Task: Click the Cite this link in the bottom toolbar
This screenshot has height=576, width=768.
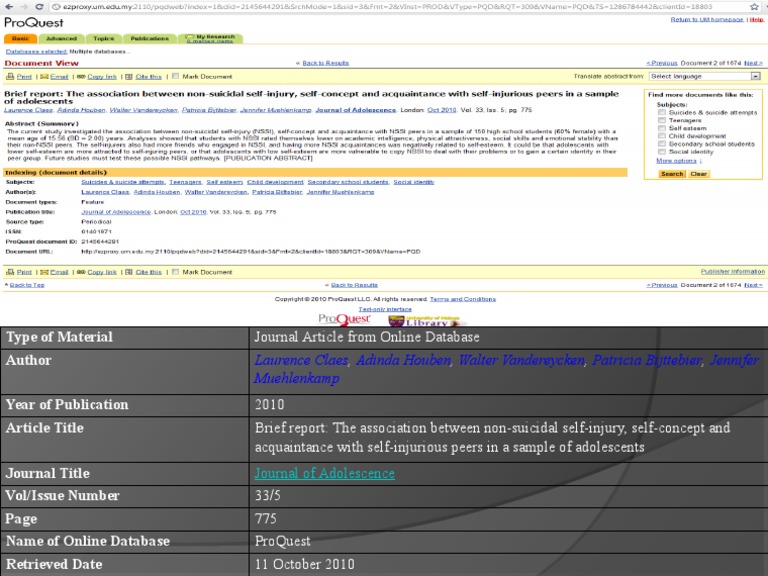Action: pos(148,272)
